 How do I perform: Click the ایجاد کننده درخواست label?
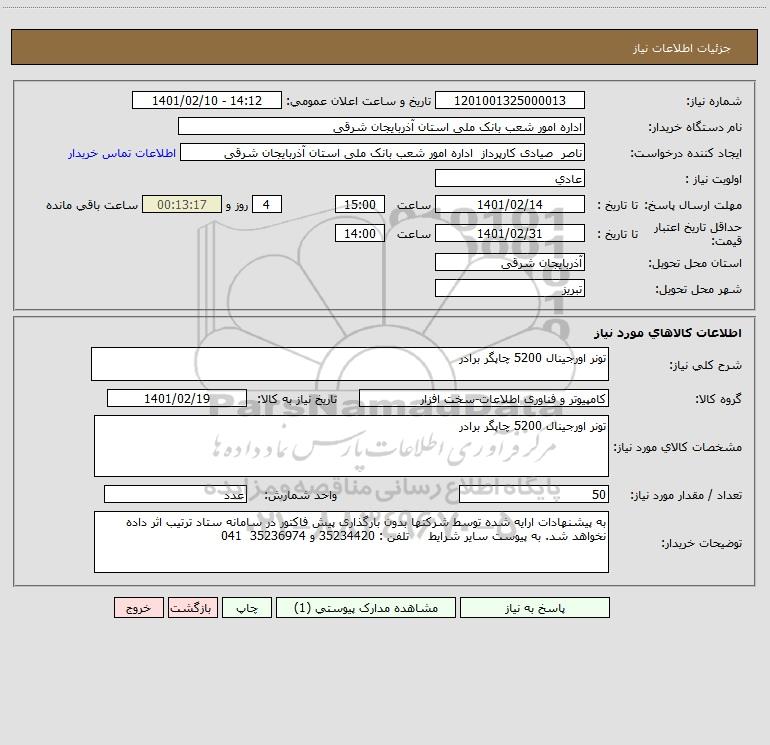pyautogui.click(x=686, y=154)
